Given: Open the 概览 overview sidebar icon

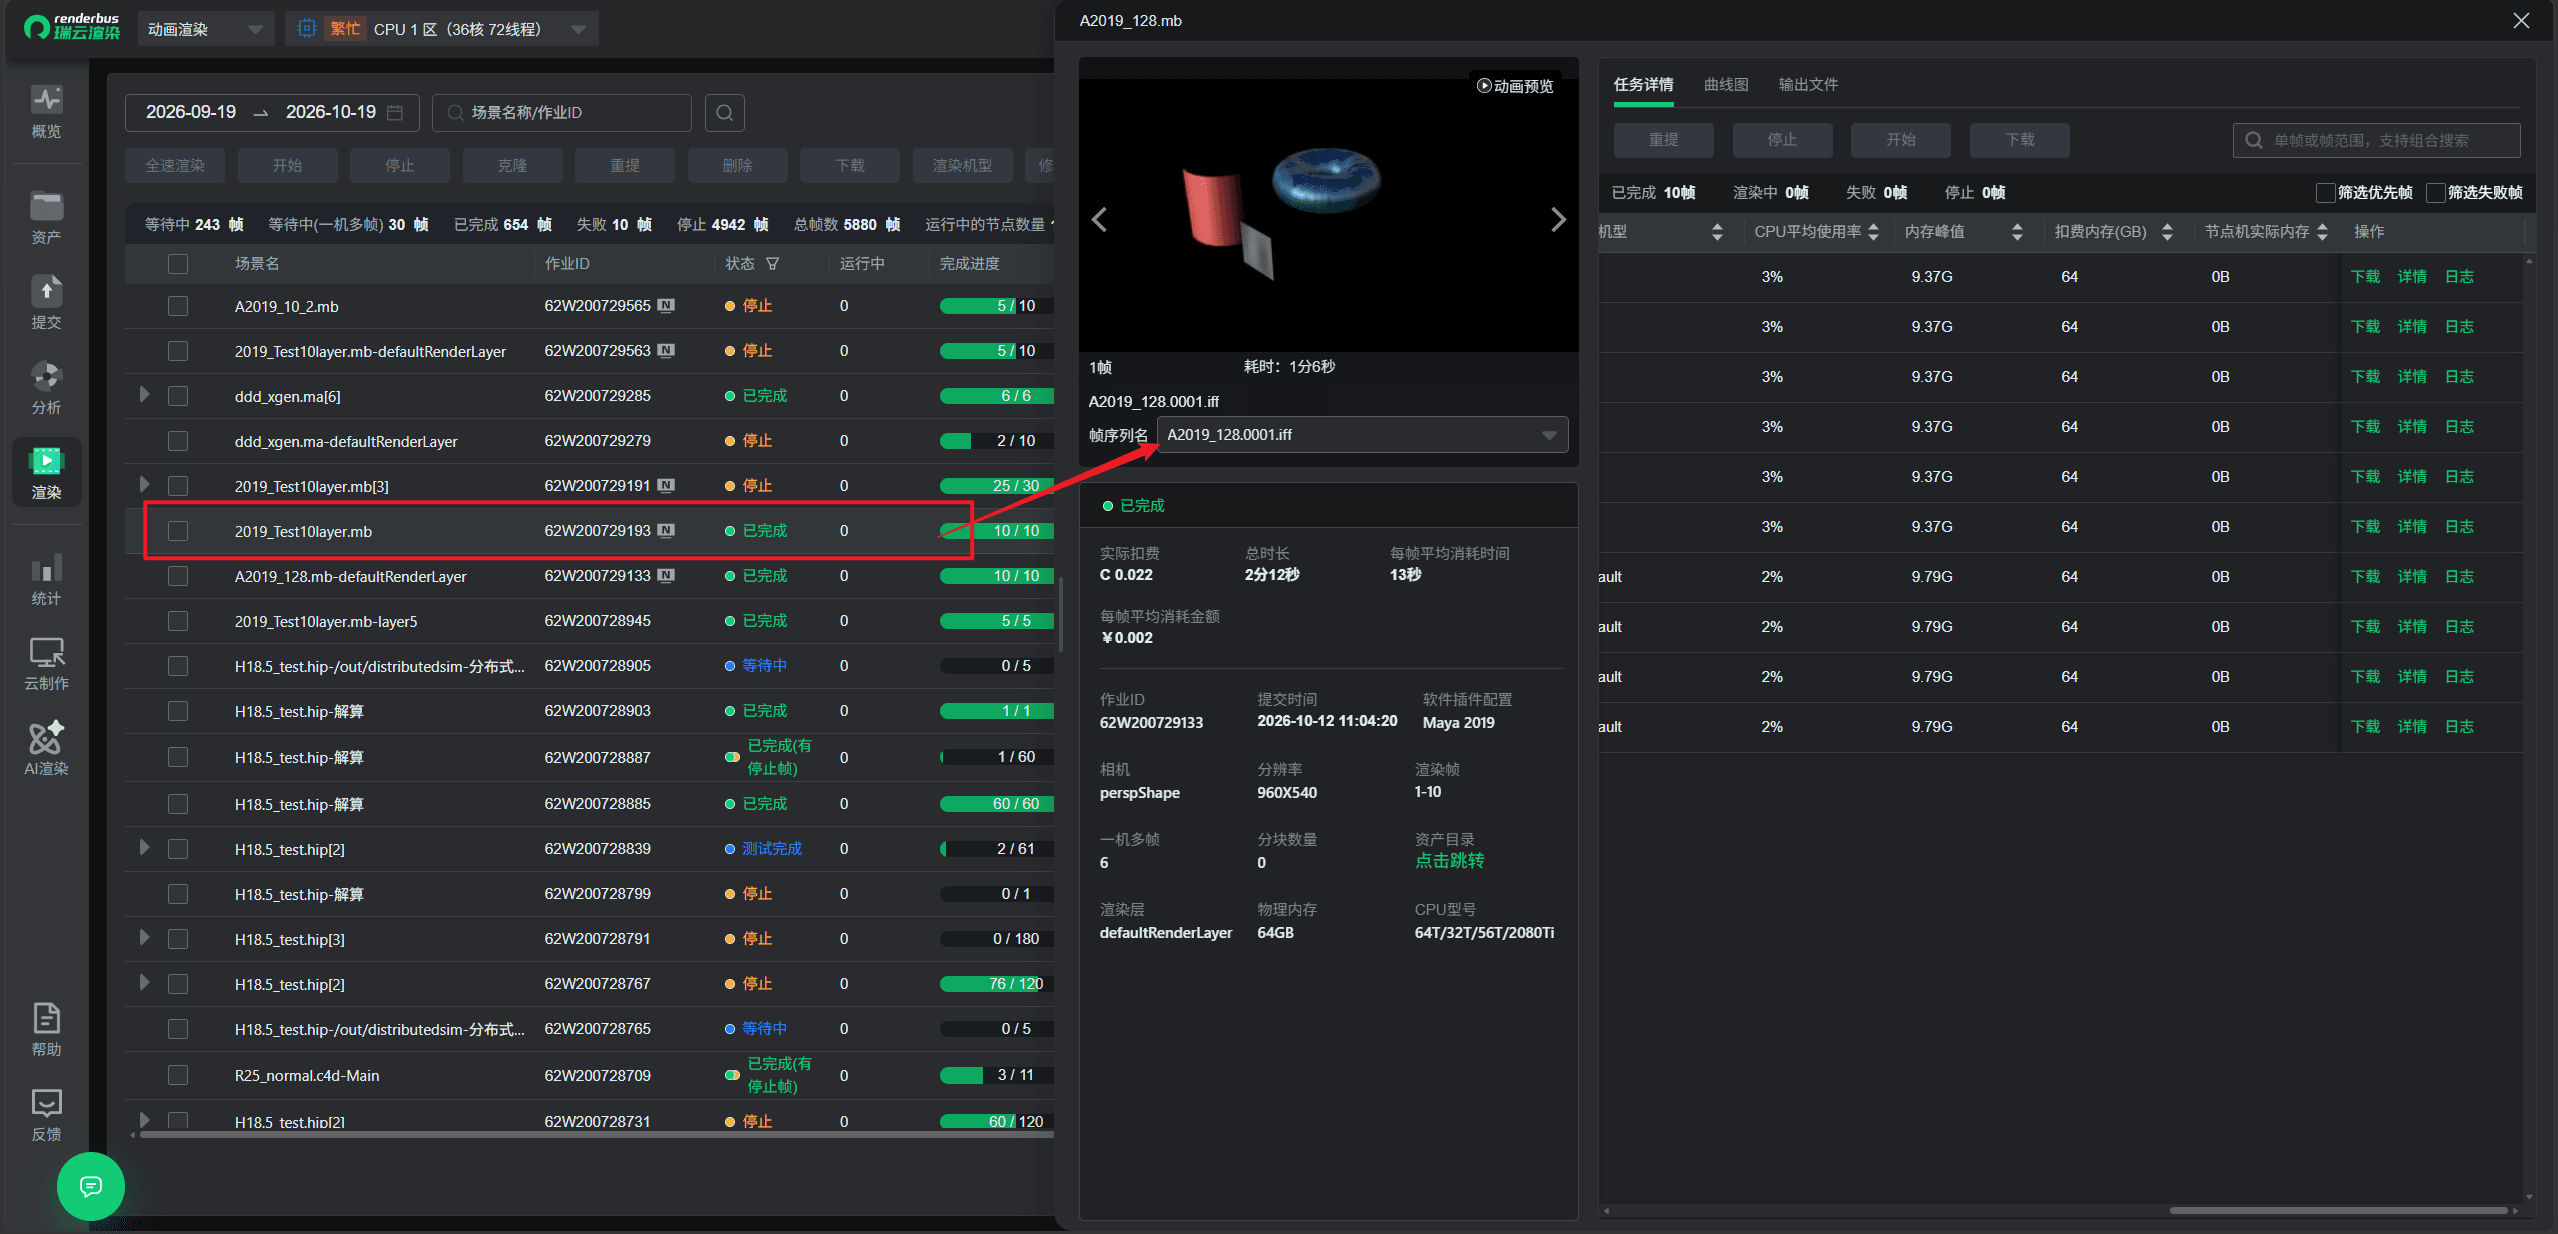Looking at the screenshot, I should (46, 111).
